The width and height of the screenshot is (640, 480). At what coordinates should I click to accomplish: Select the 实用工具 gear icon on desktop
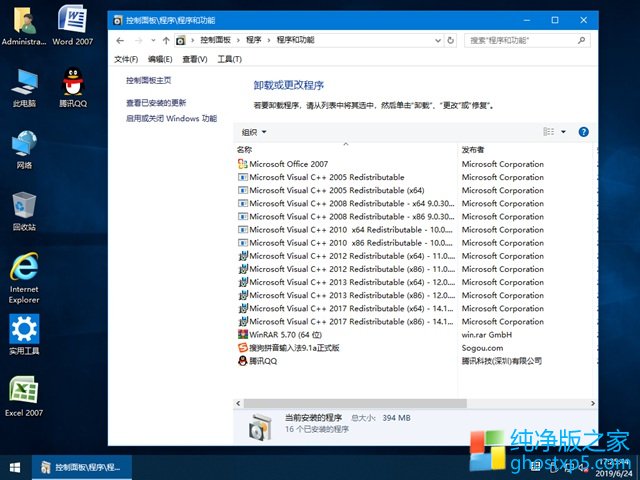coord(24,335)
